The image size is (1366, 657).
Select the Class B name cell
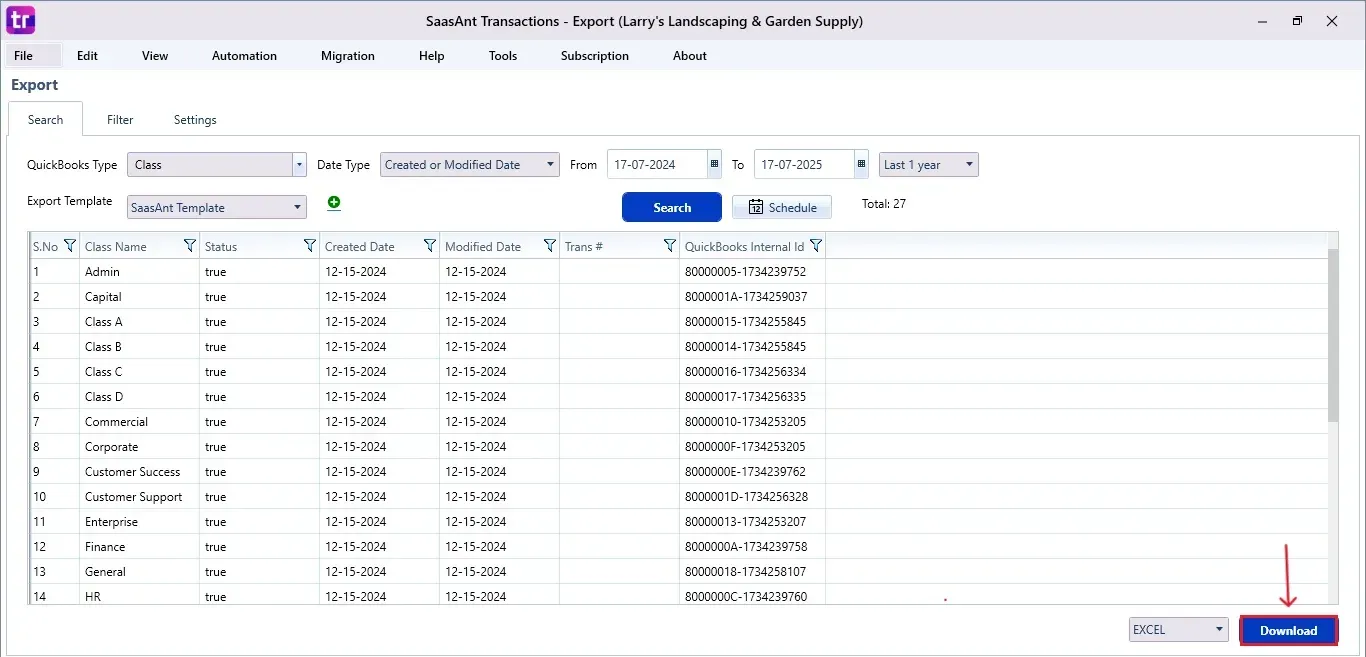tap(139, 347)
